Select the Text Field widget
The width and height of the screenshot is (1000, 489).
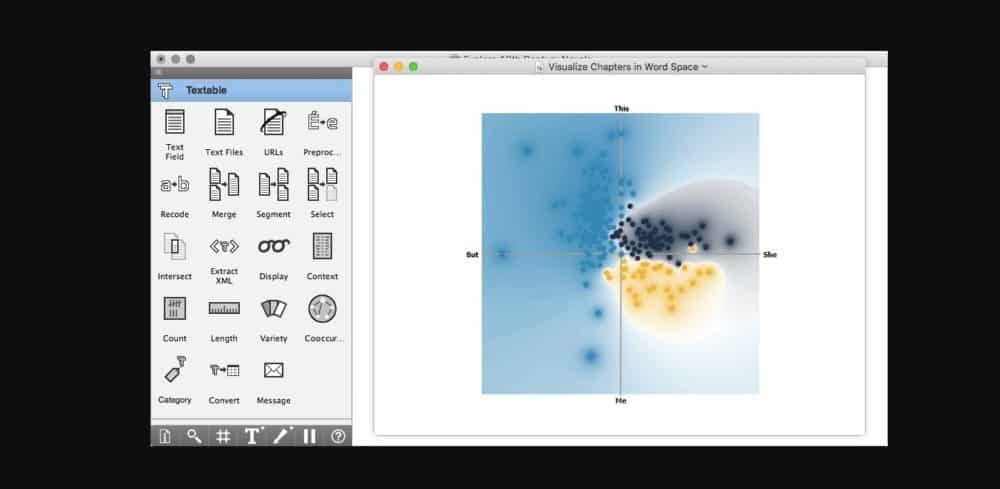click(175, 123)
